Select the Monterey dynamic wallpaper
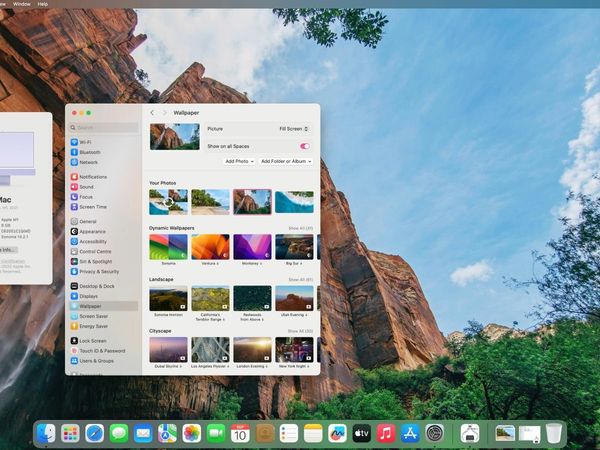The height and width of the screenshot is (450, 600). pos(253,247)
